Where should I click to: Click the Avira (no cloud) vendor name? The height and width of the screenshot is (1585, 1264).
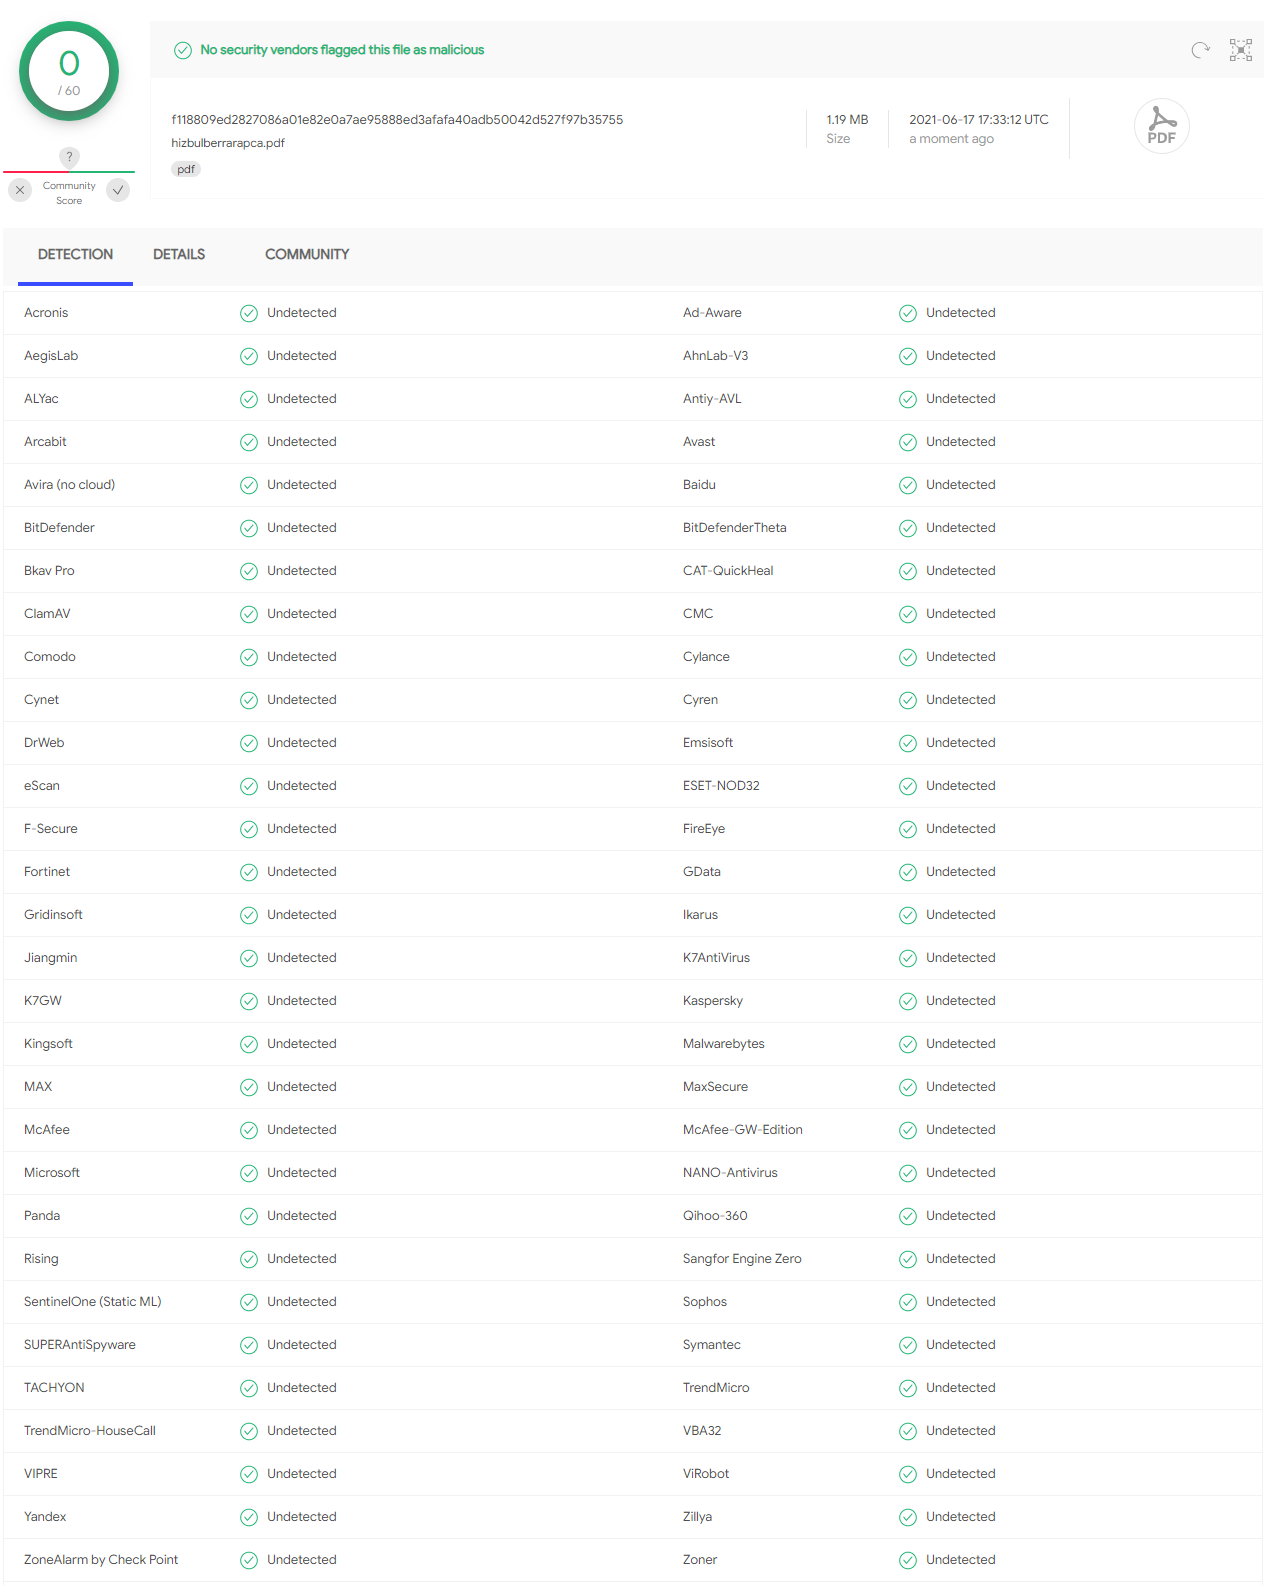70,485
